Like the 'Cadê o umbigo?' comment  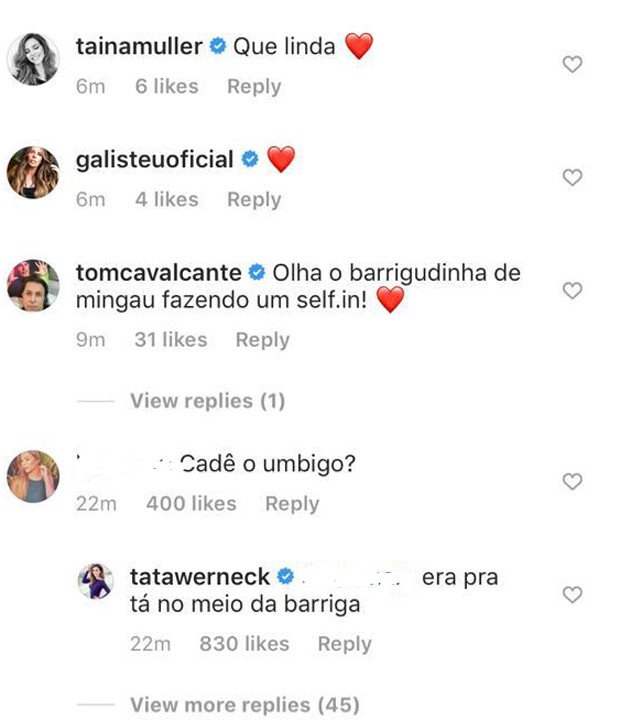(x=572, y=482)
